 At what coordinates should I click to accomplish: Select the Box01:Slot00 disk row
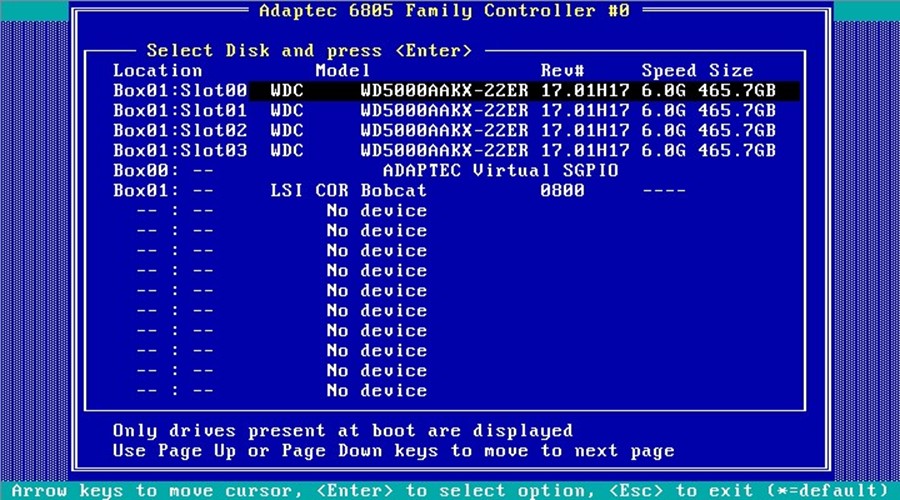(444, 91)
